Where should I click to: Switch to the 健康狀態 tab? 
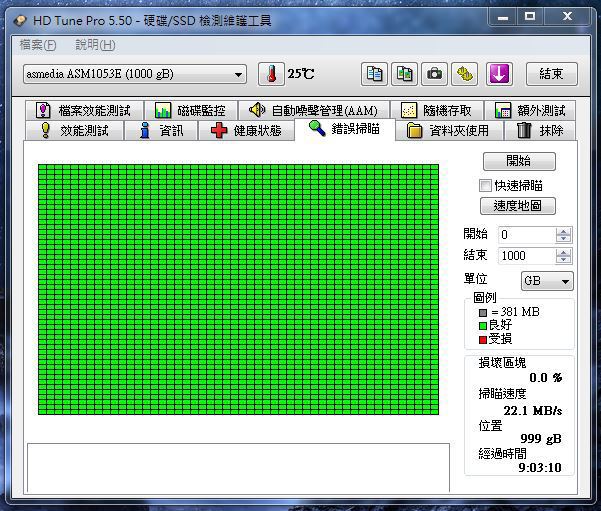point(246,130)
